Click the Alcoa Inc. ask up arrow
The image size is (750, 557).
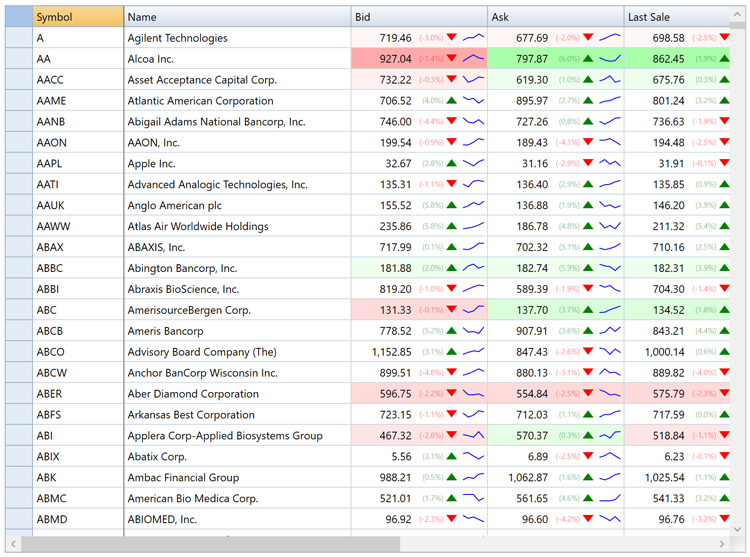point(588,58)
